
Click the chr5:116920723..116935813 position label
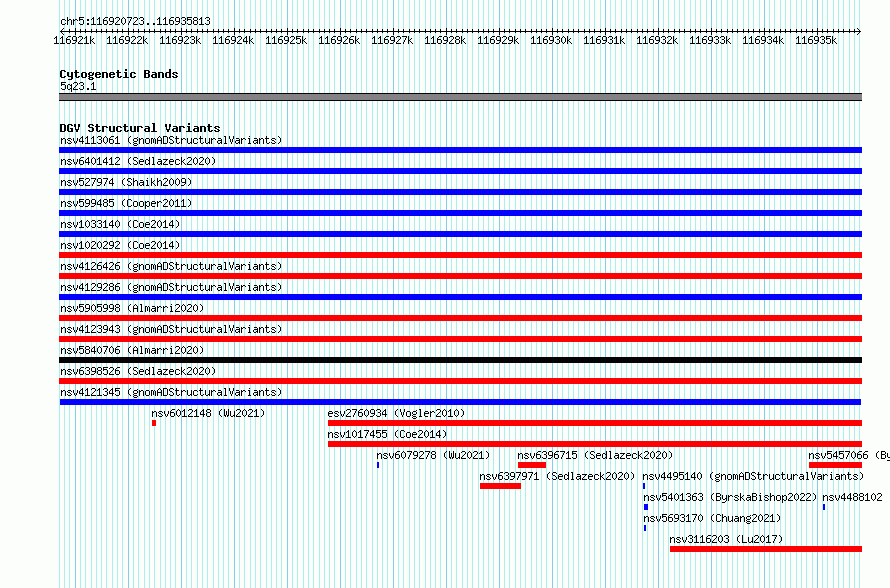pyautogui.click(x=135, y=21)
